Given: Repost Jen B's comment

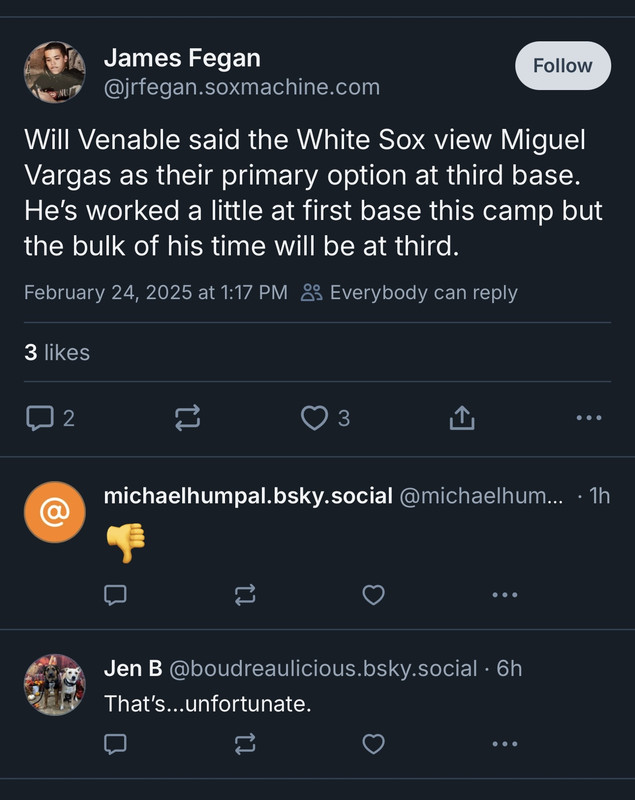Looking at the screenshot, I should tap(244, 744).
